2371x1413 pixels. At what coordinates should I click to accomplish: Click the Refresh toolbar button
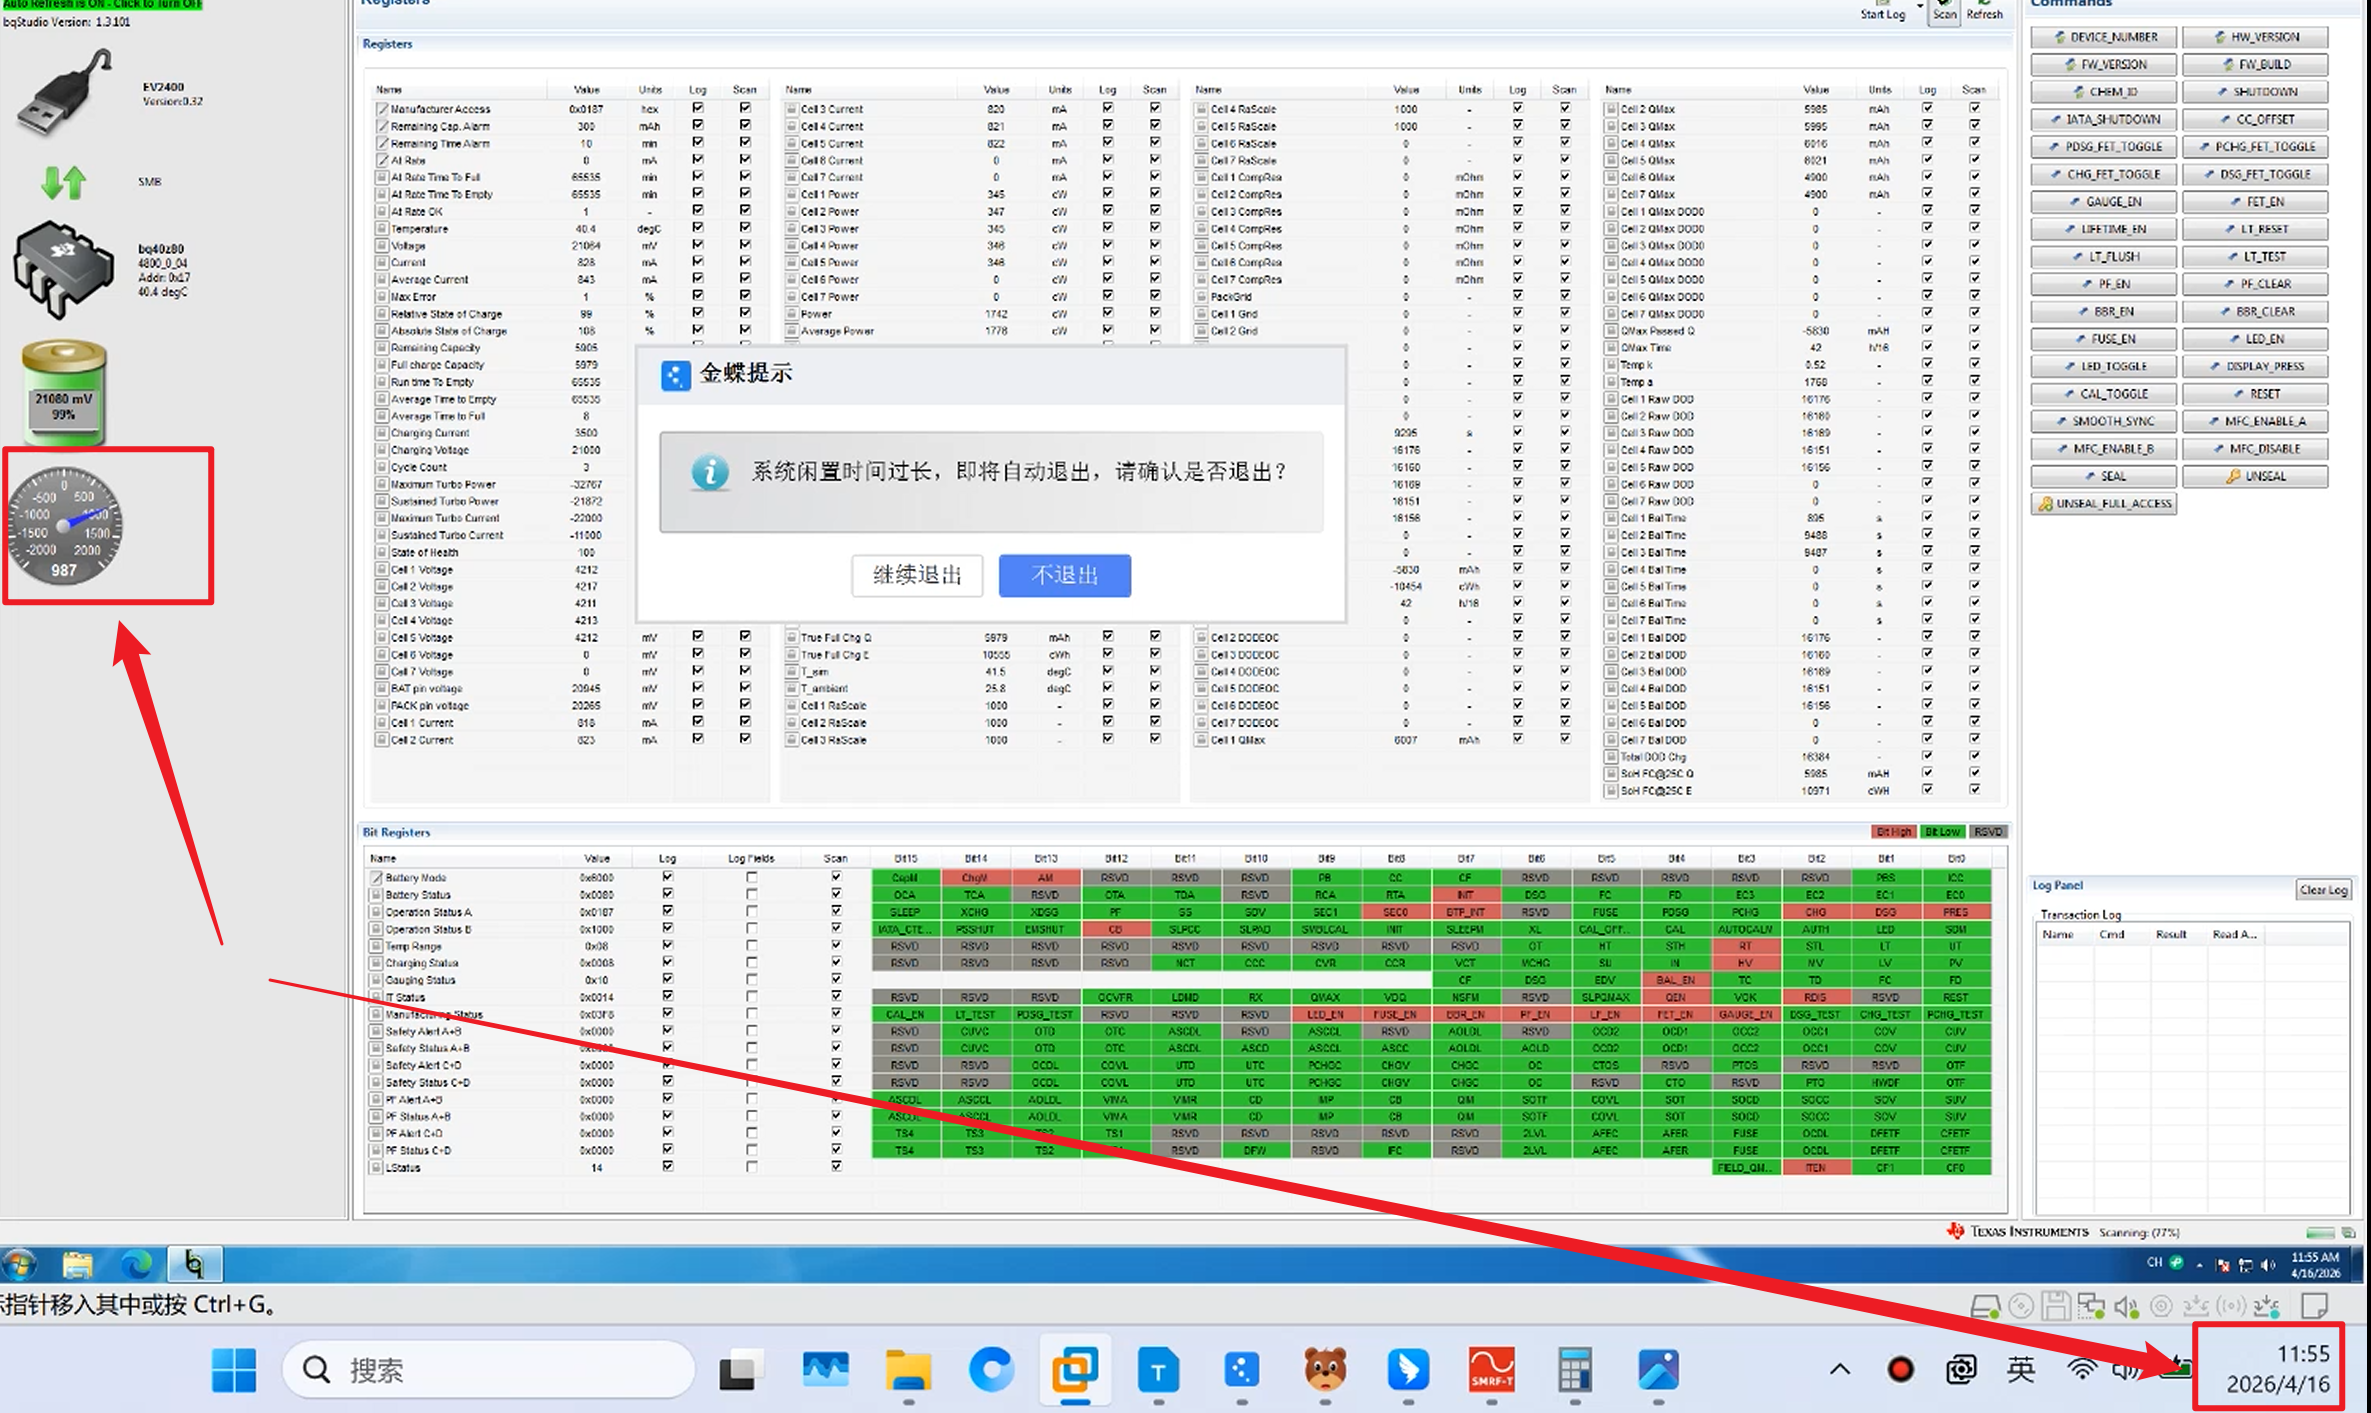coord(1985,12)
